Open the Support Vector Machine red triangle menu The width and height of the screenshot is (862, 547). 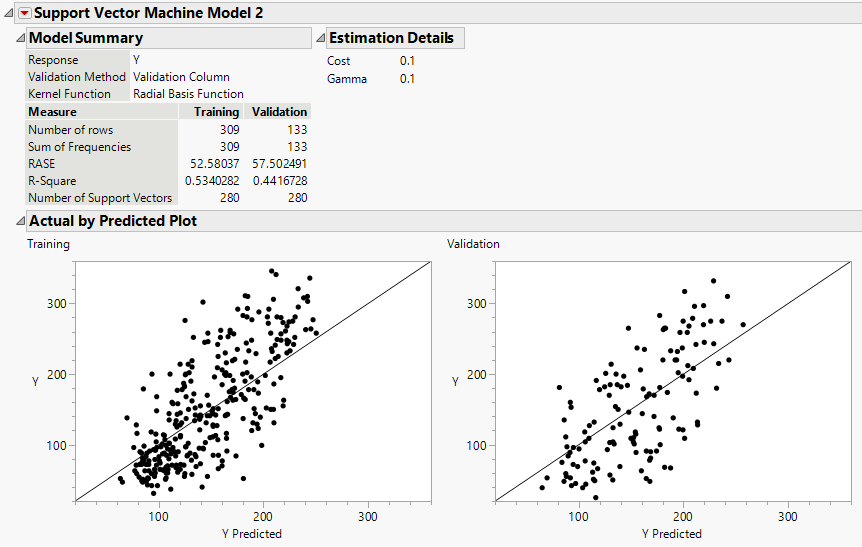click(x=25, y=13)
